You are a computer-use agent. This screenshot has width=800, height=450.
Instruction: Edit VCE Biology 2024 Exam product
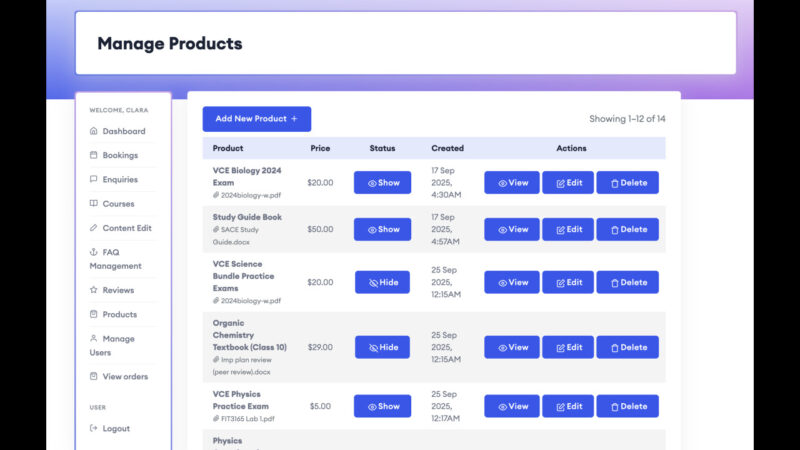point(568,183)
